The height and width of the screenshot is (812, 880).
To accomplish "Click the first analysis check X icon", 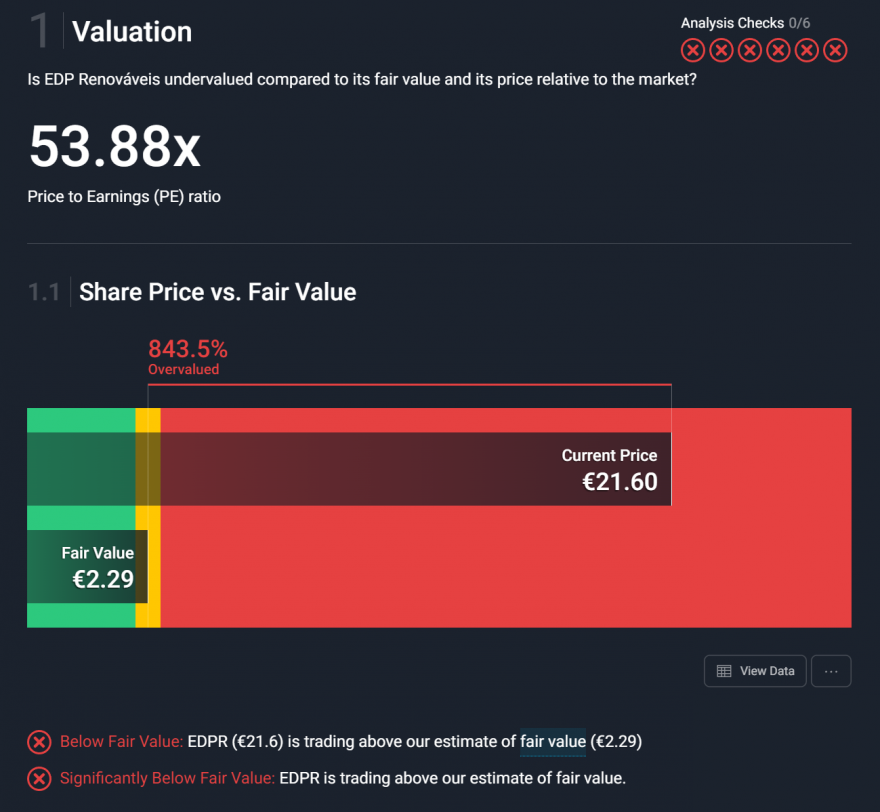I will point(693,50).
